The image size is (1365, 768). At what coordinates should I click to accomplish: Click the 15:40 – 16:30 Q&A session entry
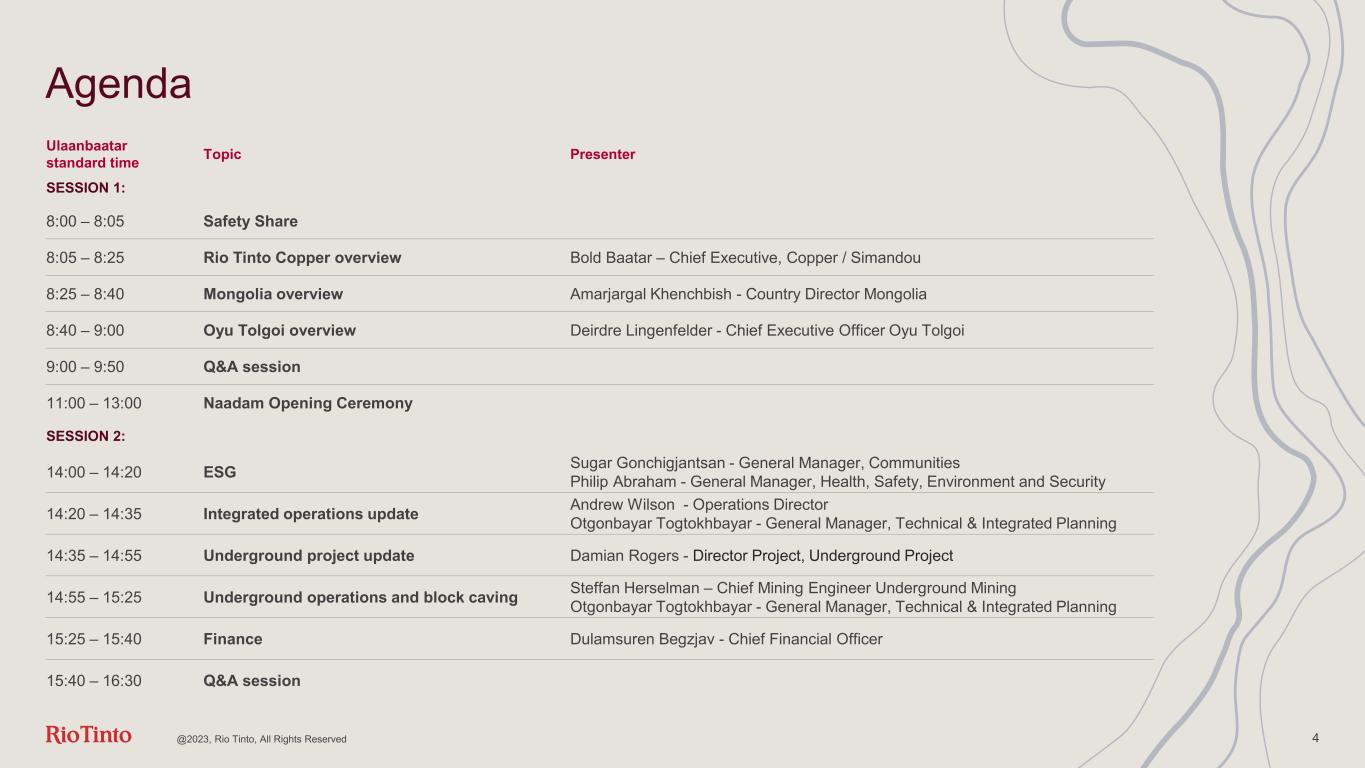click(252, 681)
